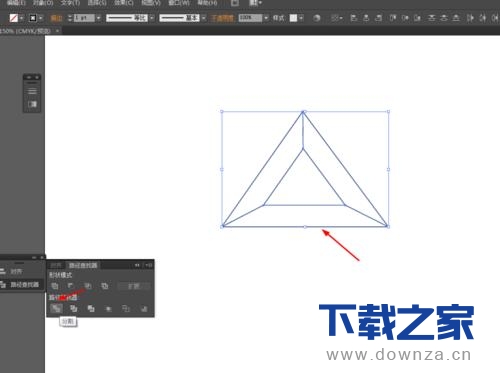Viewport: 500px width, 373px height.
Task: Open the Pathfinder panel options menu
Action: [149, 265]
